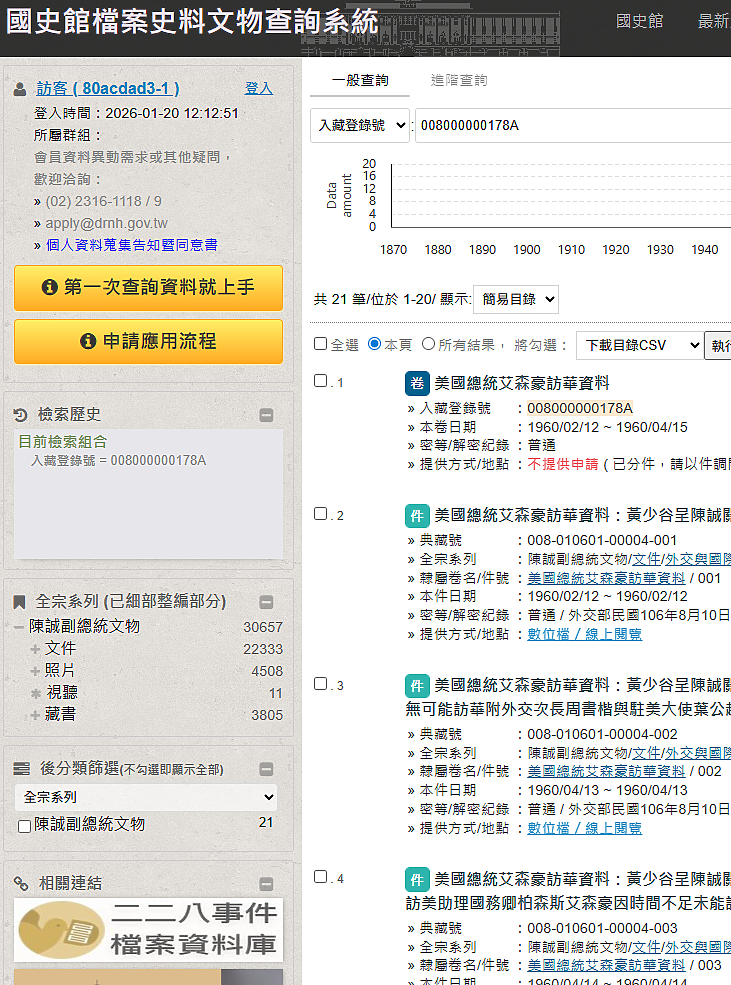This screenshot has height=985, width=731.
Task: Open 數位檔 / 線上閱覽 link for item 002
Action: click(584, 829)
